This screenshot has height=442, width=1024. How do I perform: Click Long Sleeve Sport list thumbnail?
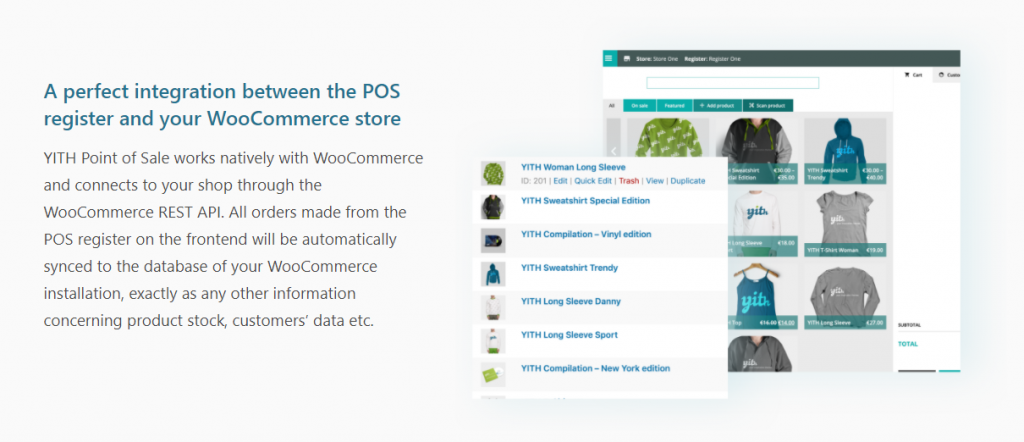[493, 341]
